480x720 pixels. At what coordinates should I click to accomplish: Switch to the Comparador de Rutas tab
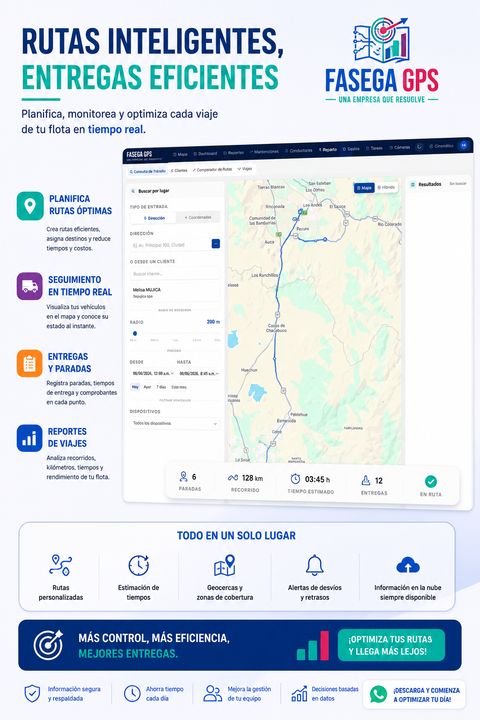[213, 170]
